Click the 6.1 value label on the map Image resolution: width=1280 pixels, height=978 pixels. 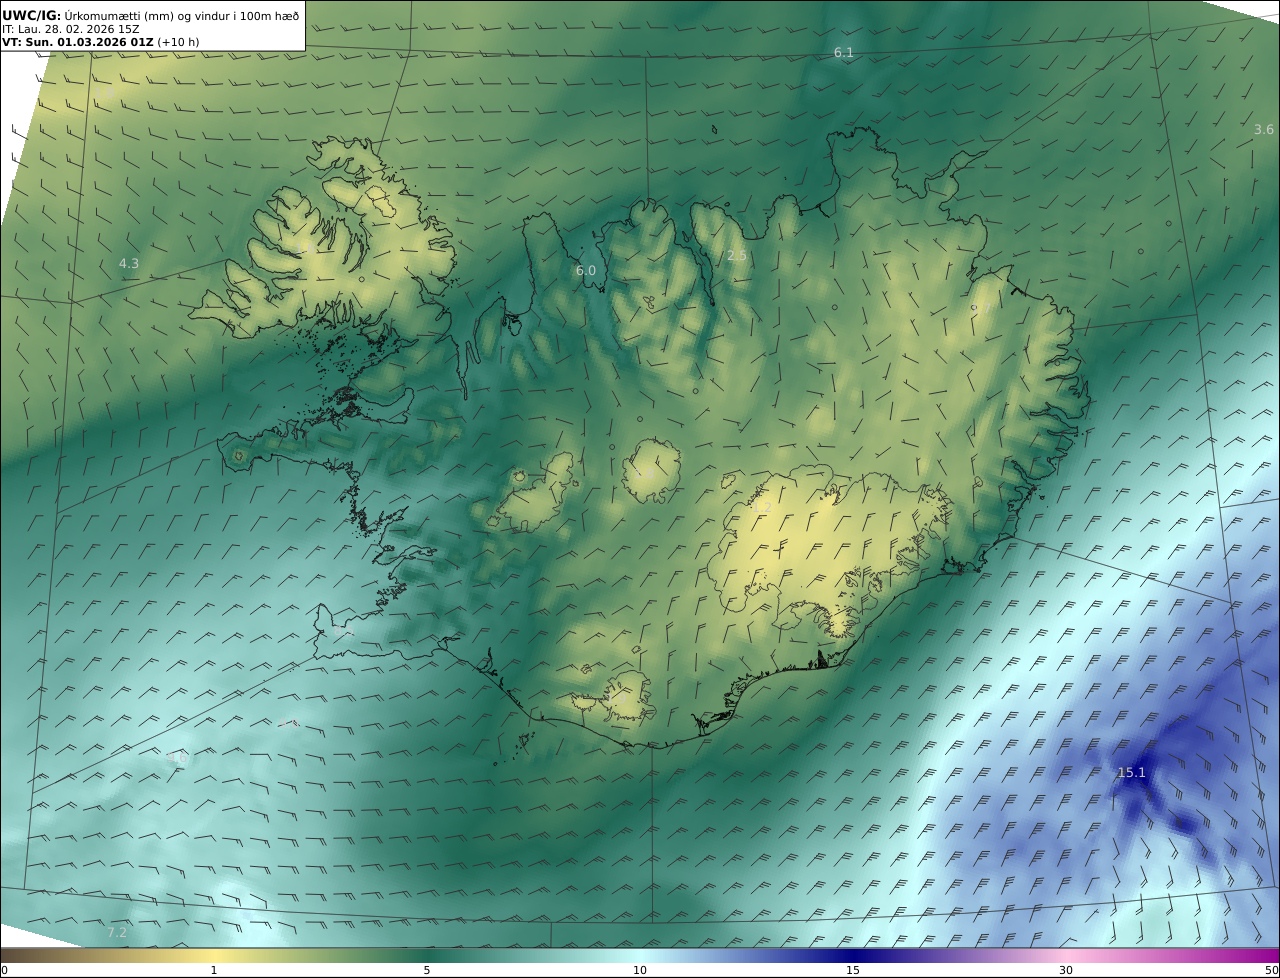coord(844,52)
